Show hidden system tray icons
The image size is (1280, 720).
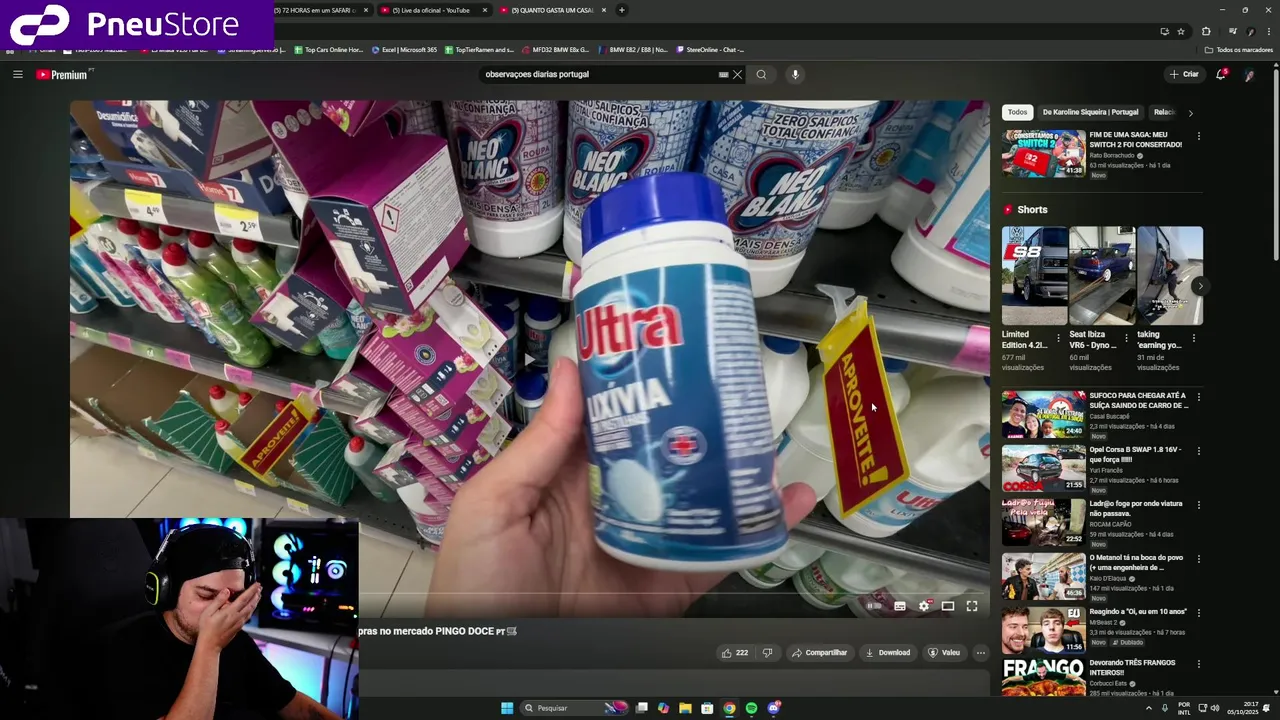tap(1148, 708)
